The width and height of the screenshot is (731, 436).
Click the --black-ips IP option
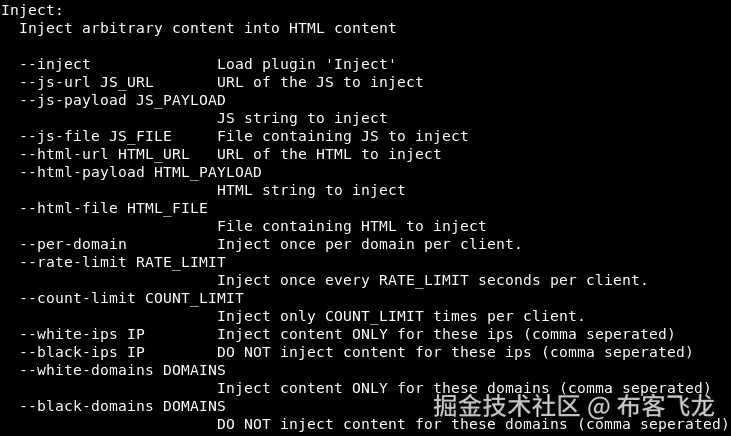click(82, 352)
